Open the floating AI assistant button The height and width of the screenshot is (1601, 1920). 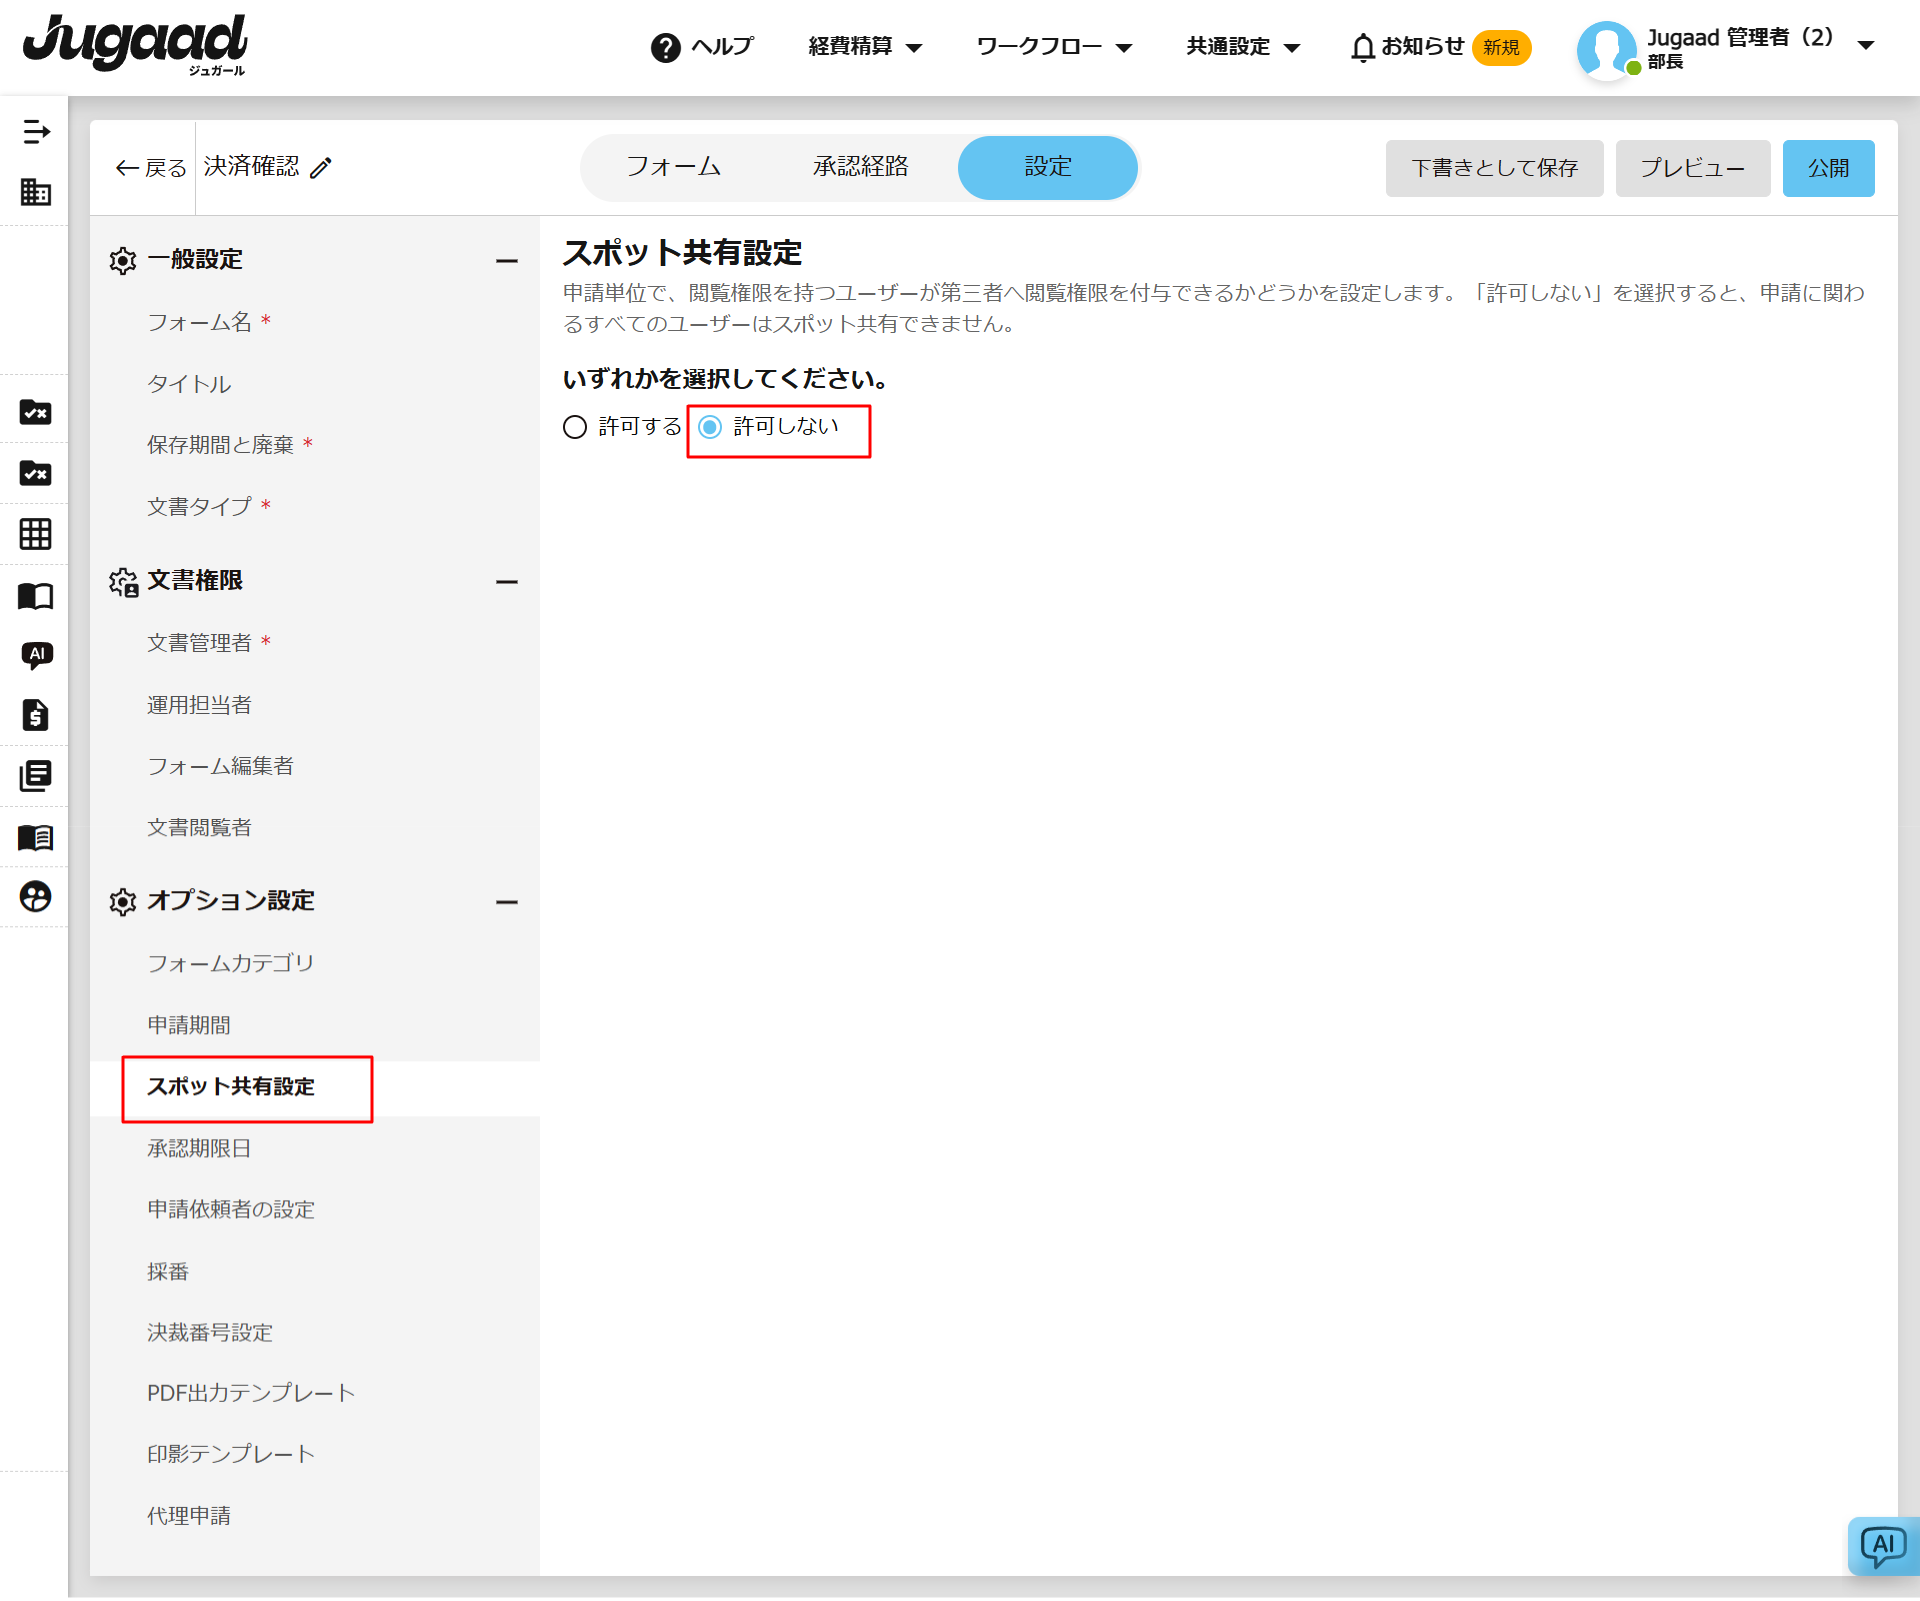(x=1882, y=1547)
